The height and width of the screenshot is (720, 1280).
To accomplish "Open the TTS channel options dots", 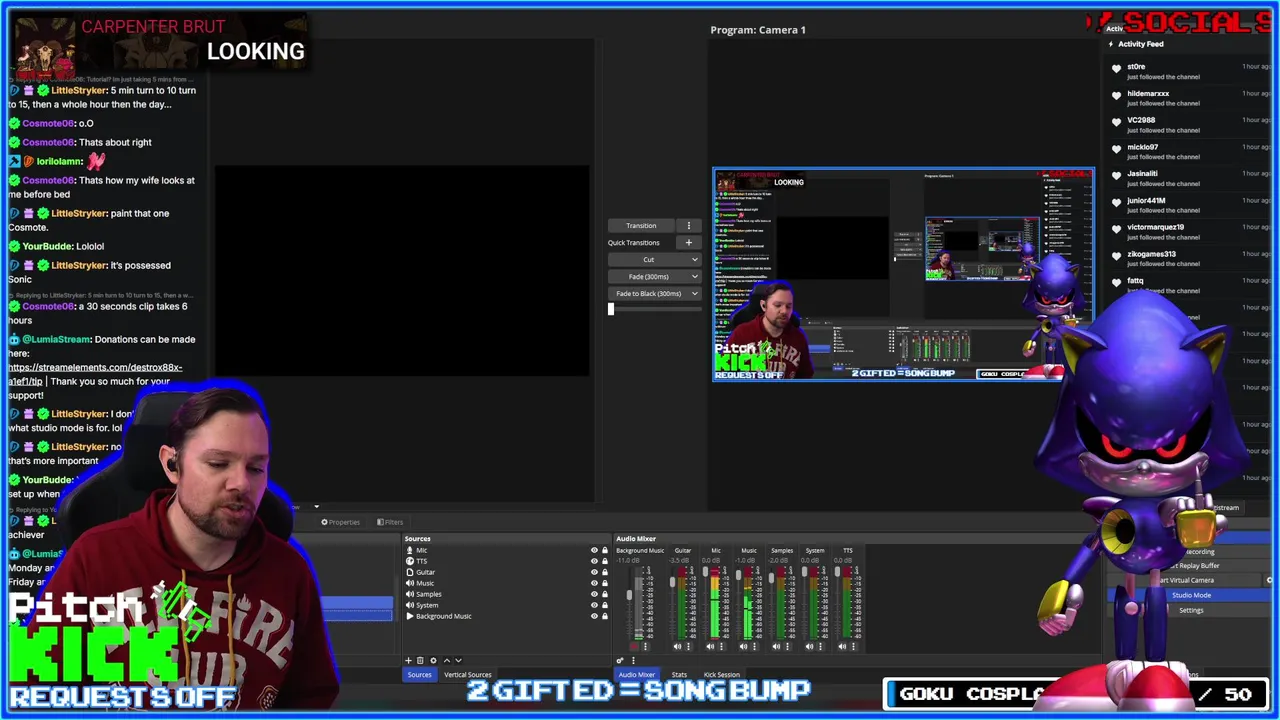I will click(853, 647).
